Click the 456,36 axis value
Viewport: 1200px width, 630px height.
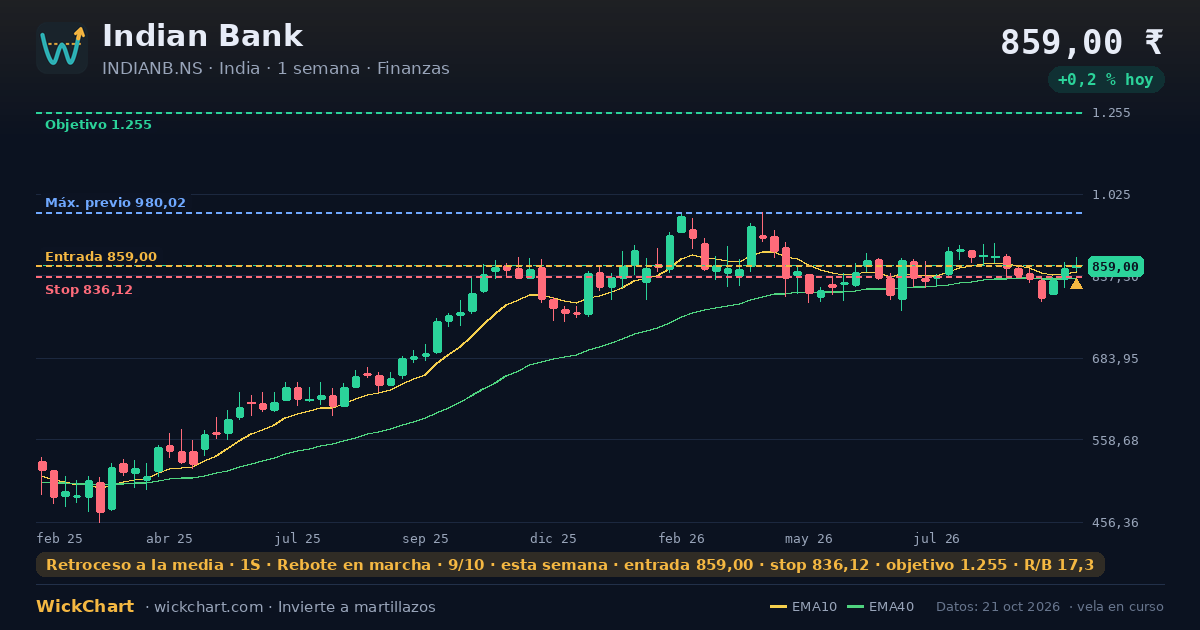(x=1115, y=523)
